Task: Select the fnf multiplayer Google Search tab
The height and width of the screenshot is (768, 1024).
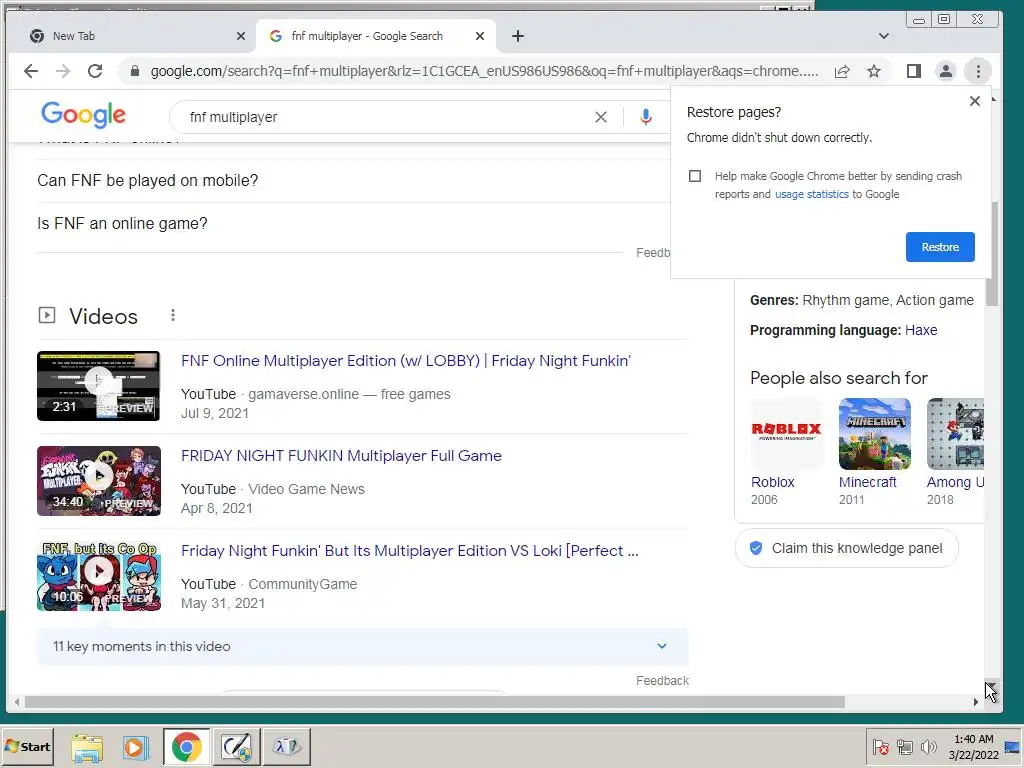Action: [x=376, y=36]
